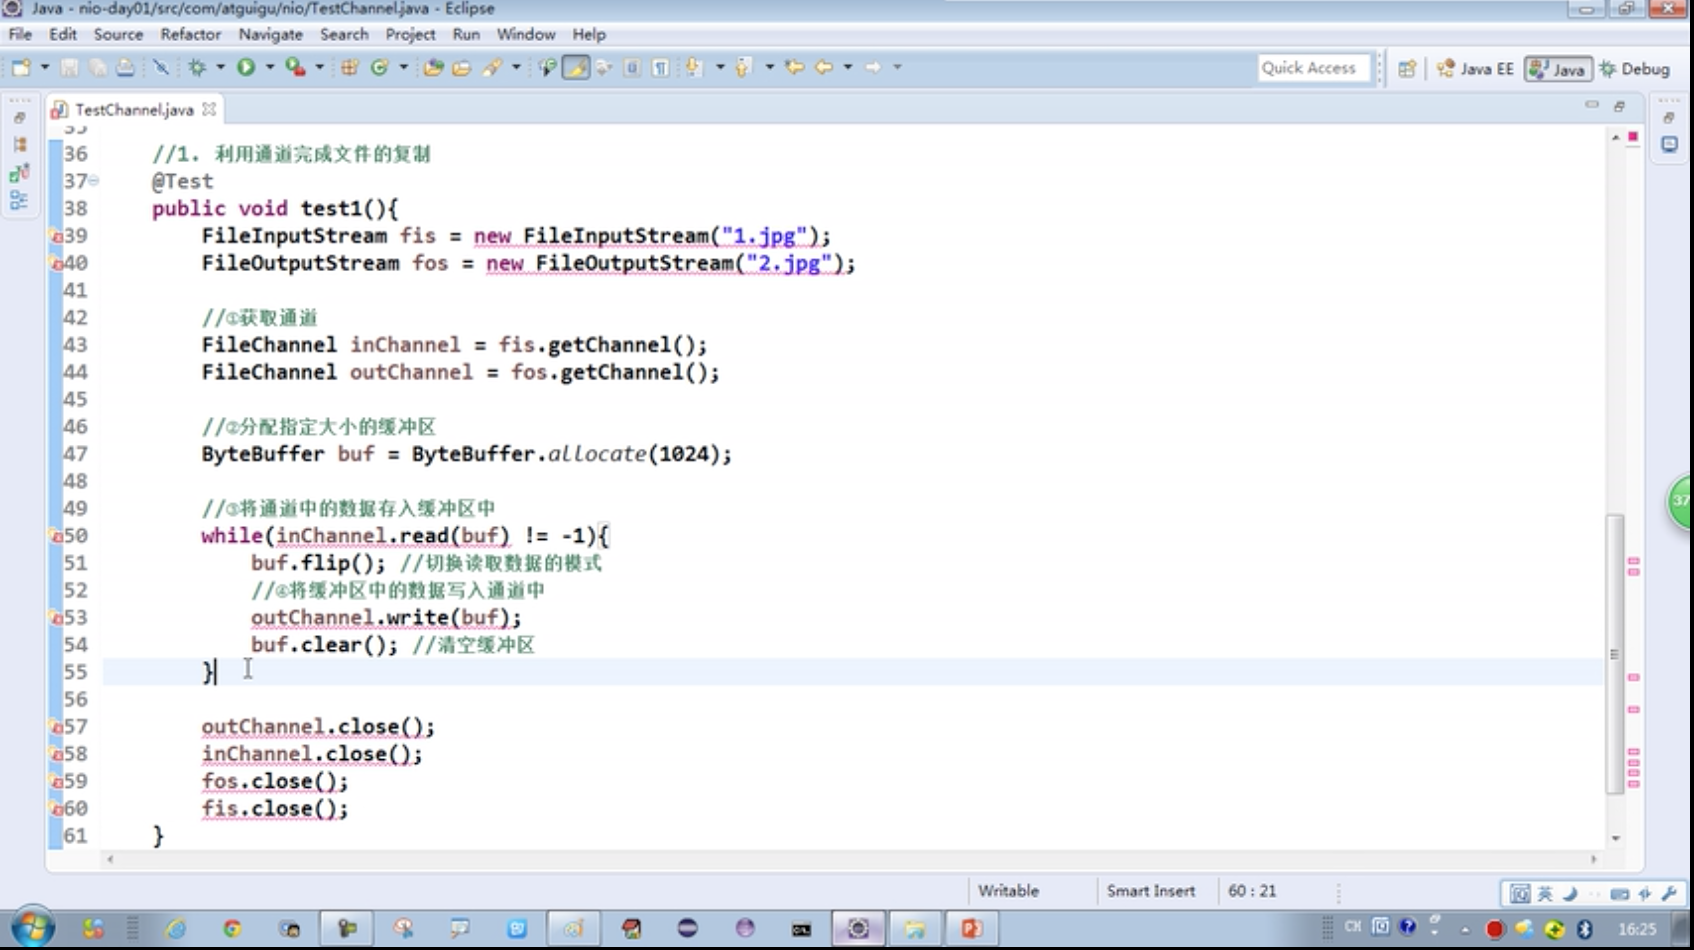Click the New Java Class icon
Screen dimensions: 1694x950
[x=379, y=67]
